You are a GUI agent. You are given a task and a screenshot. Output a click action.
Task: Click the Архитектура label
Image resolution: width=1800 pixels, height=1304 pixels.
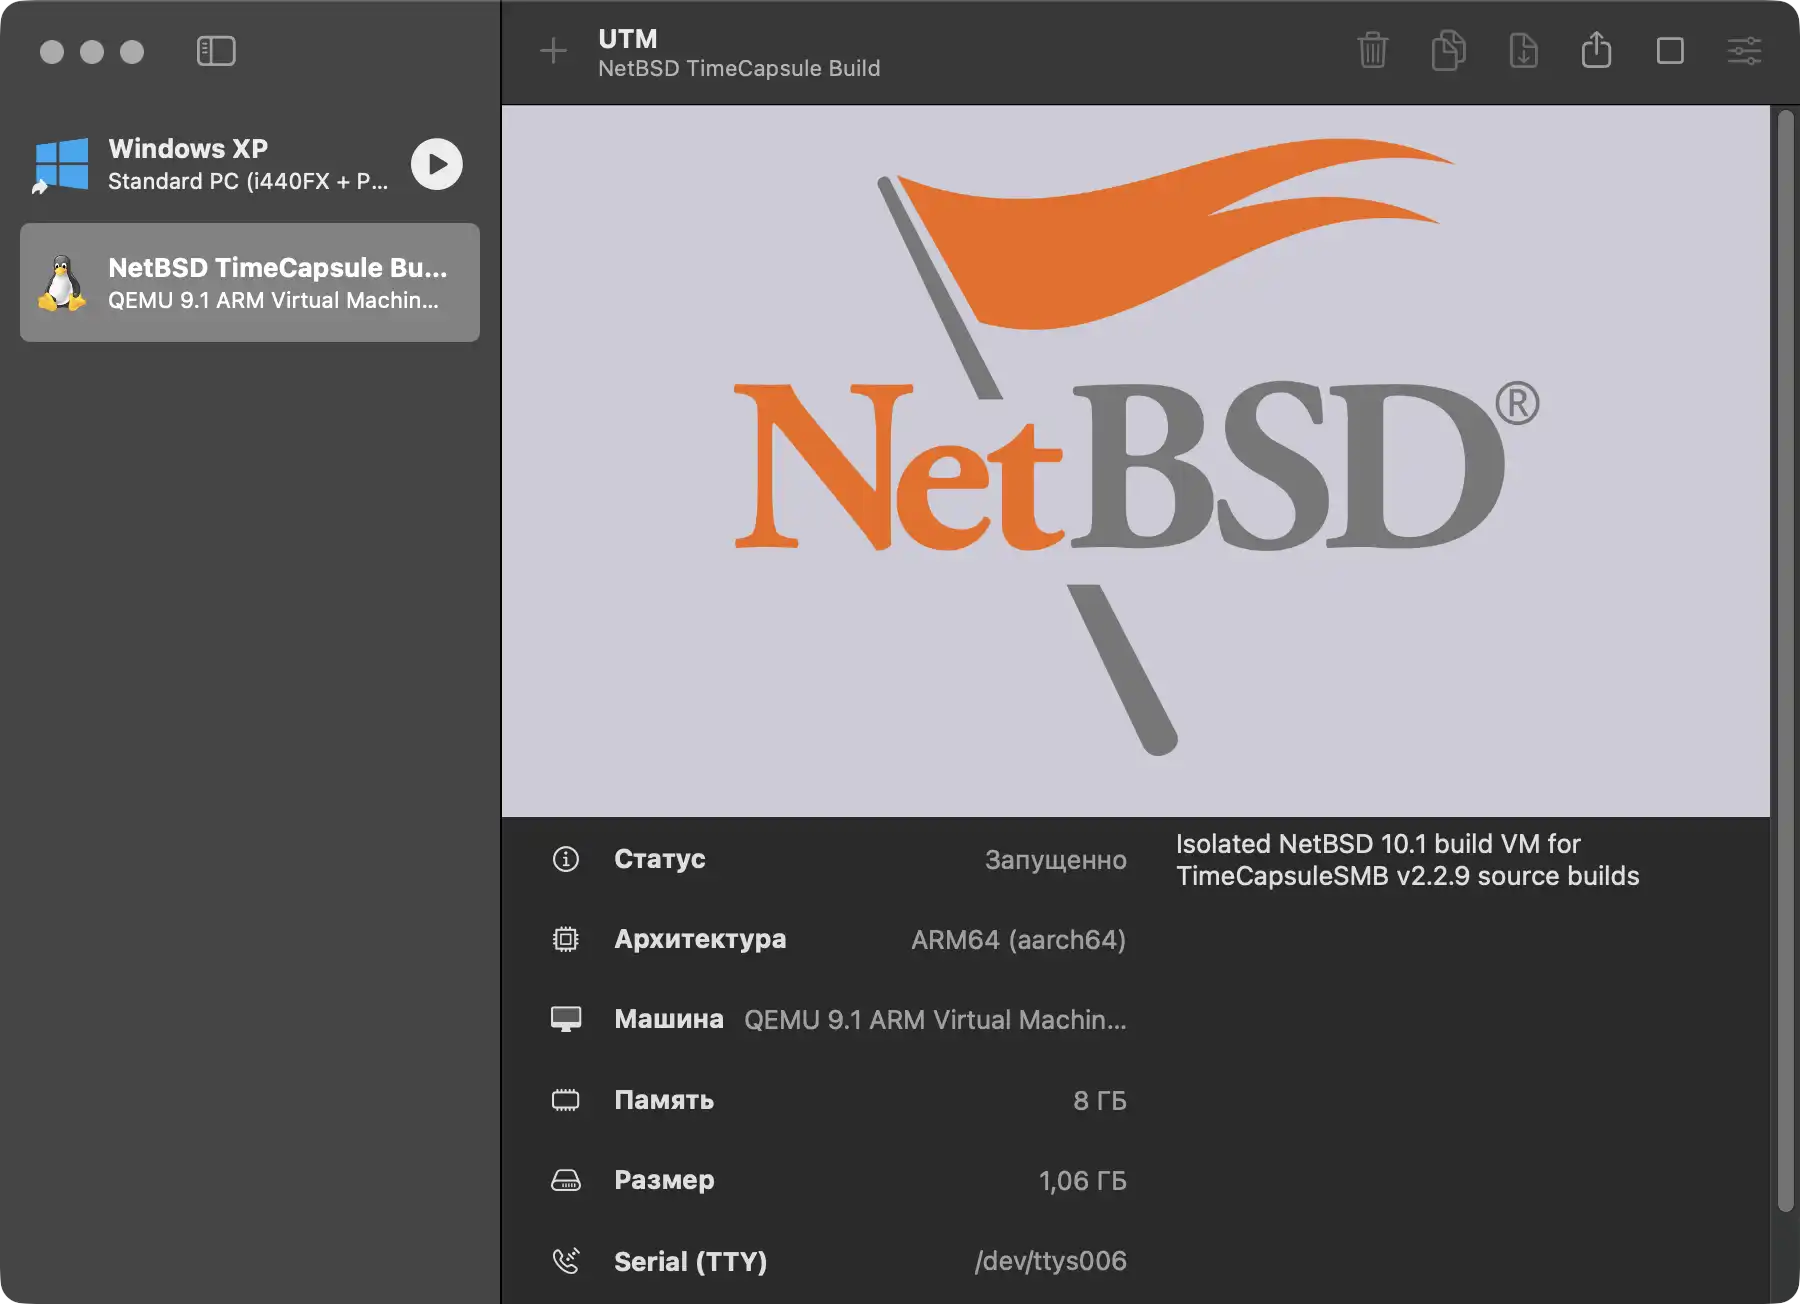click(700, 939)
